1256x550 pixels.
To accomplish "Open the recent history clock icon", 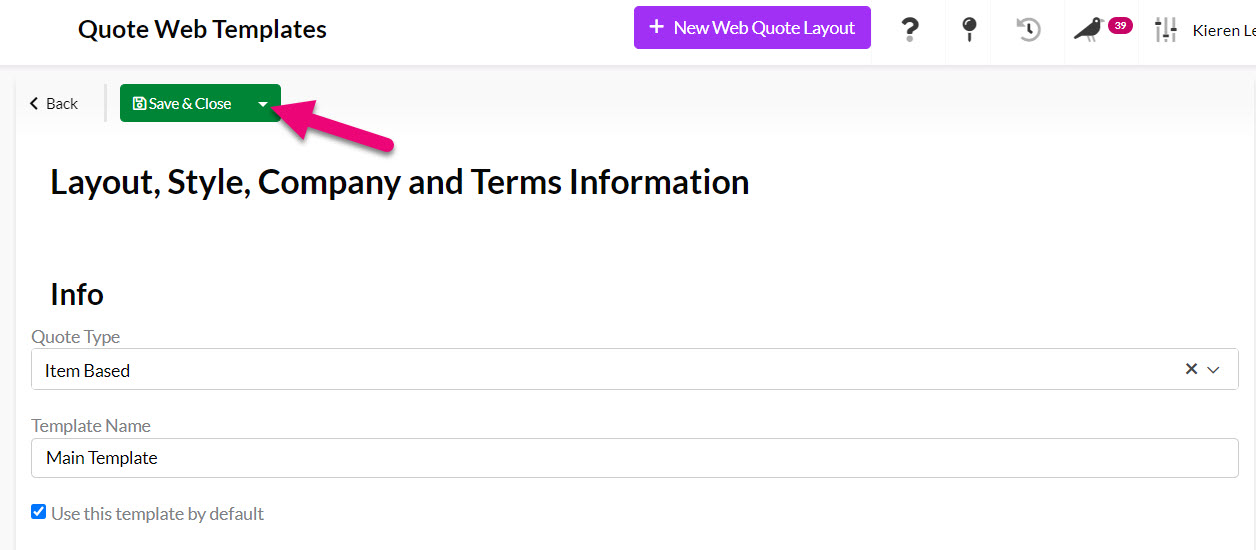I will pyautogui.click(x=1028, y=30).
